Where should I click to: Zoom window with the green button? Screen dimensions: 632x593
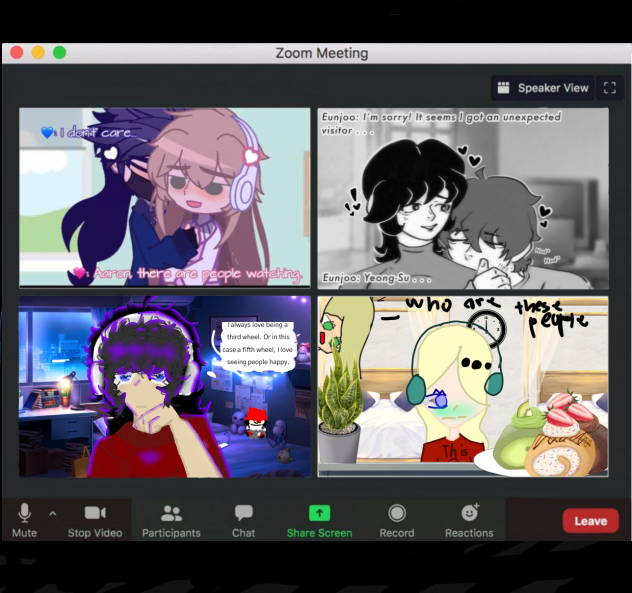60,52
